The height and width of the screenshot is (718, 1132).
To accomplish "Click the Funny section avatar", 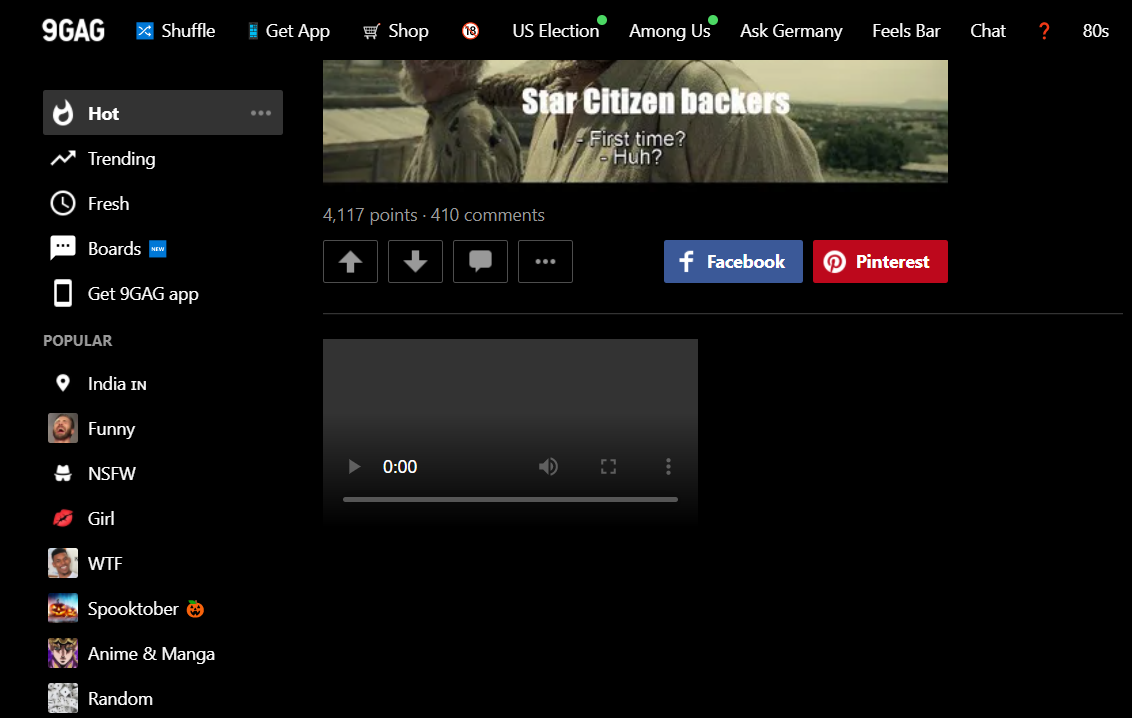I will pos(63,429).
